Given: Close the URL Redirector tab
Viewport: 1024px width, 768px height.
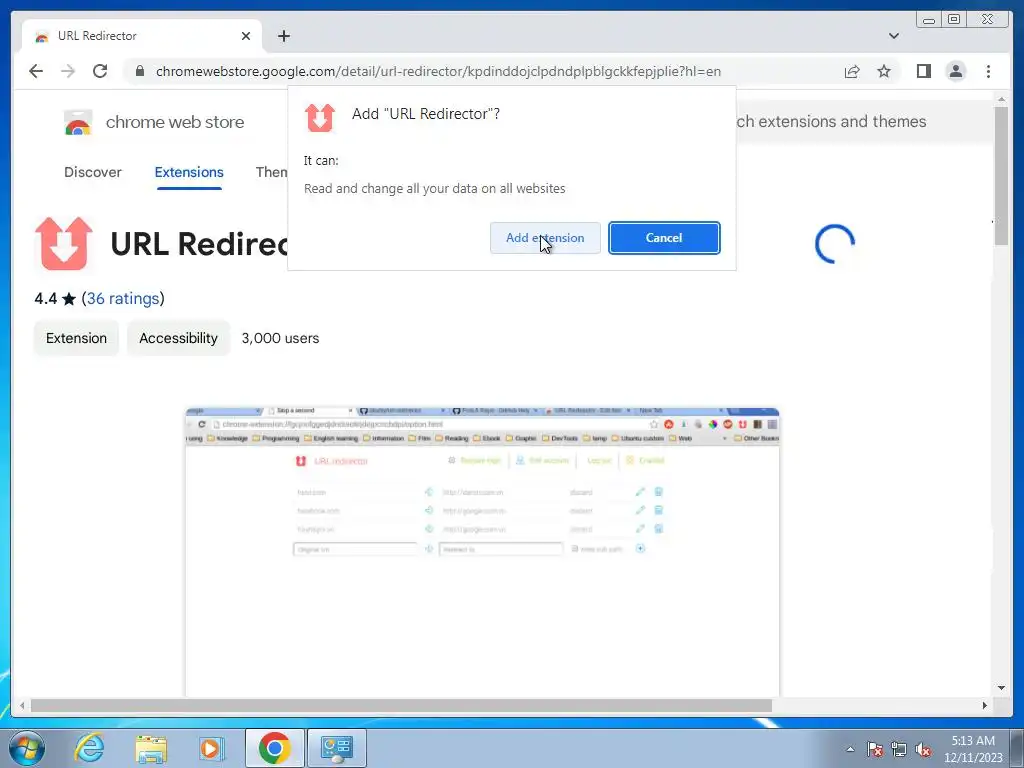Looking at the screenshot, I should 246,36.
